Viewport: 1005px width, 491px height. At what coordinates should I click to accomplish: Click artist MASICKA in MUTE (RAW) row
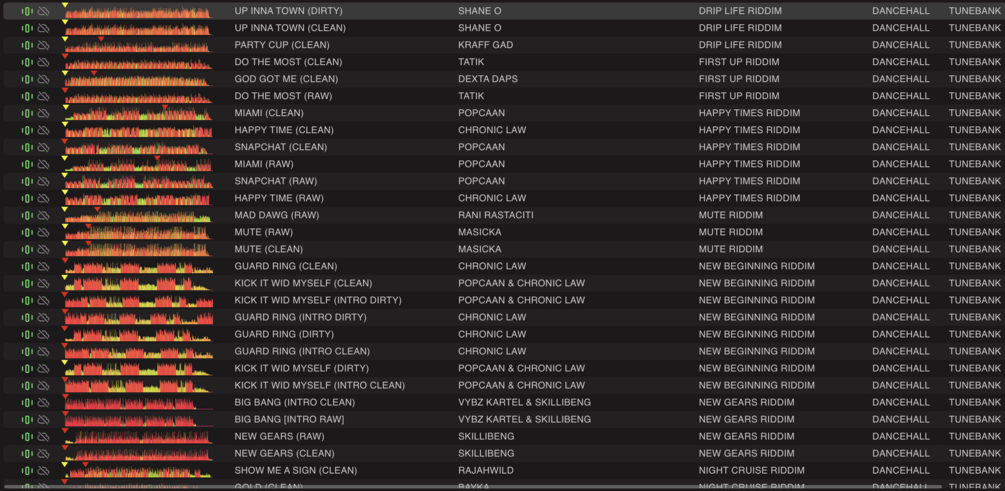(x=480, y=232)
